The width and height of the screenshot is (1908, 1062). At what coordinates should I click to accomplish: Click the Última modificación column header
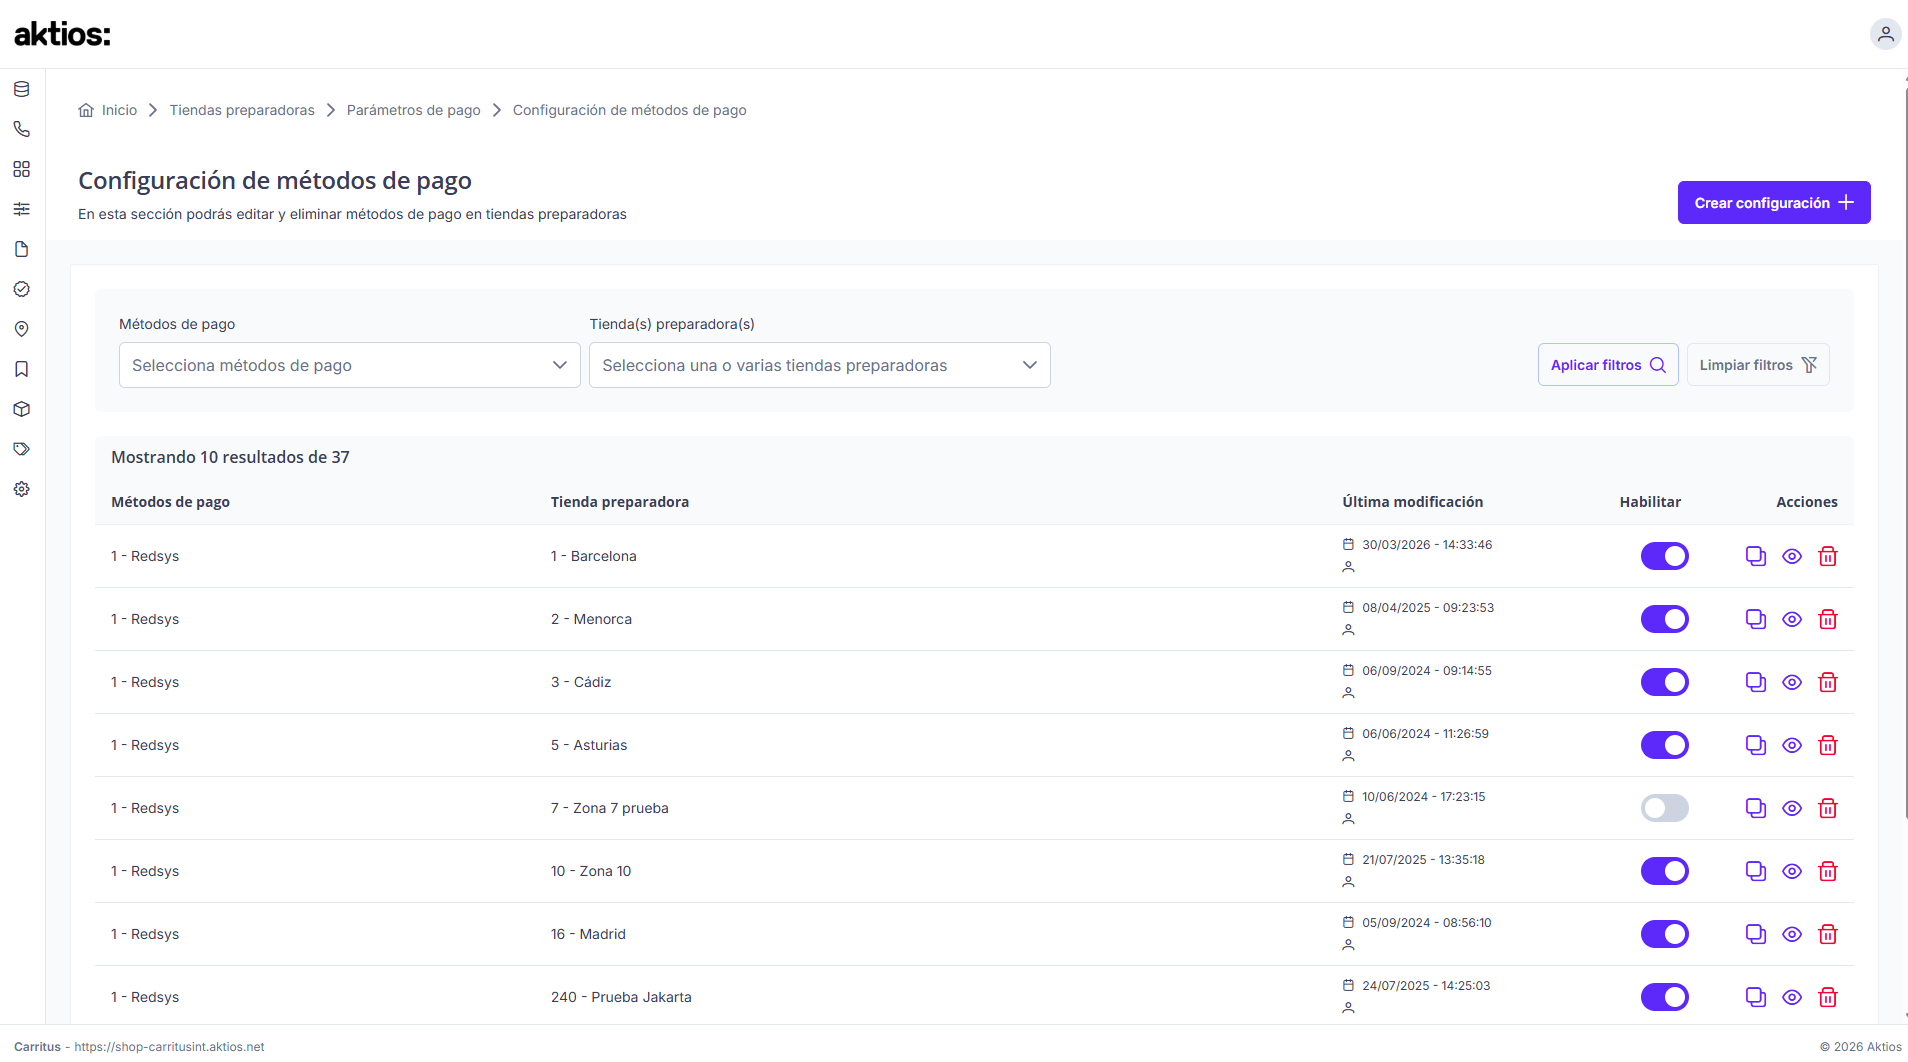coord(1413,502)
